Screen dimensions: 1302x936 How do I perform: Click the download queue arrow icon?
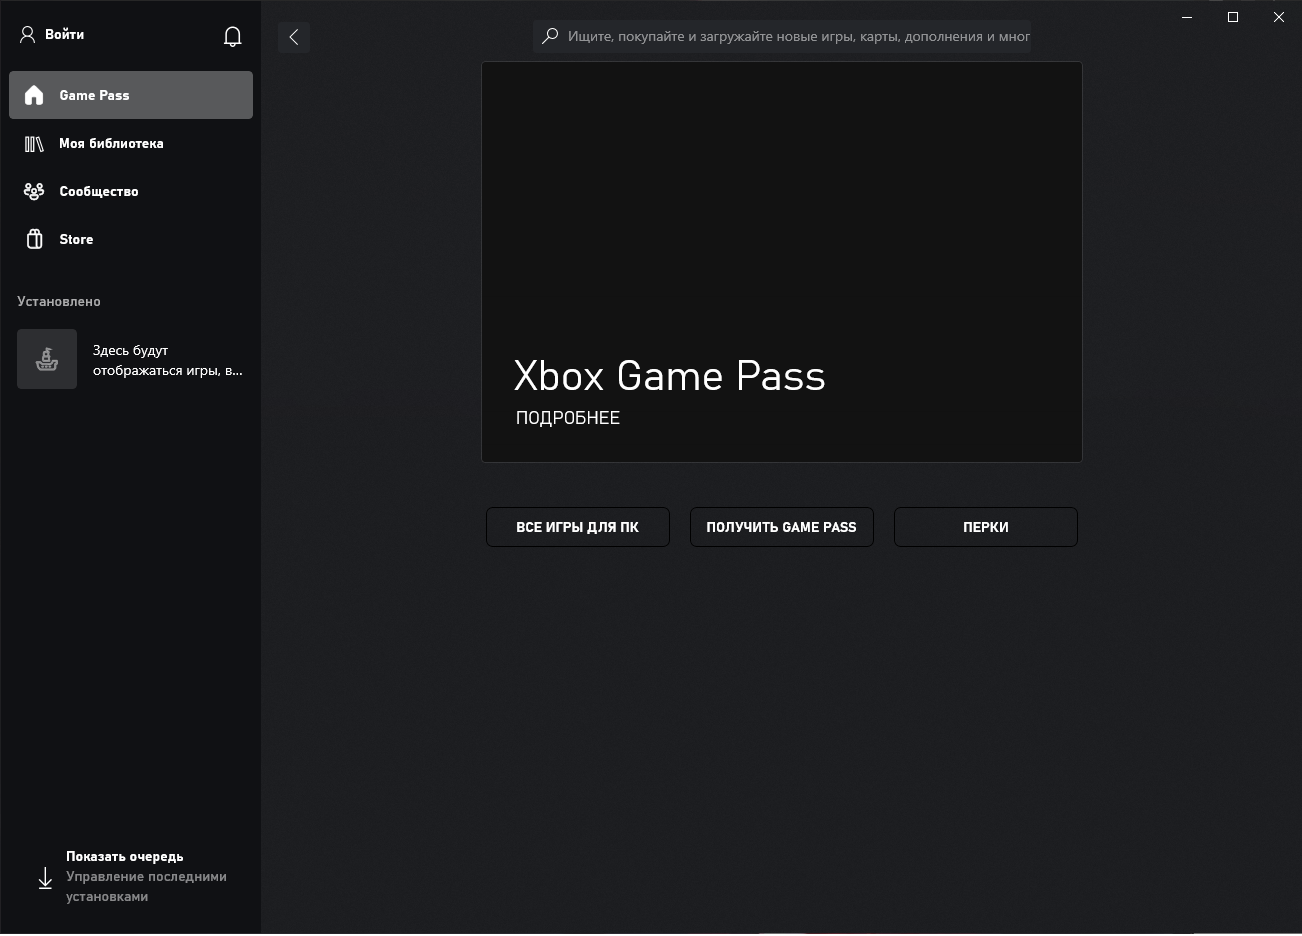tap(45, 878)
